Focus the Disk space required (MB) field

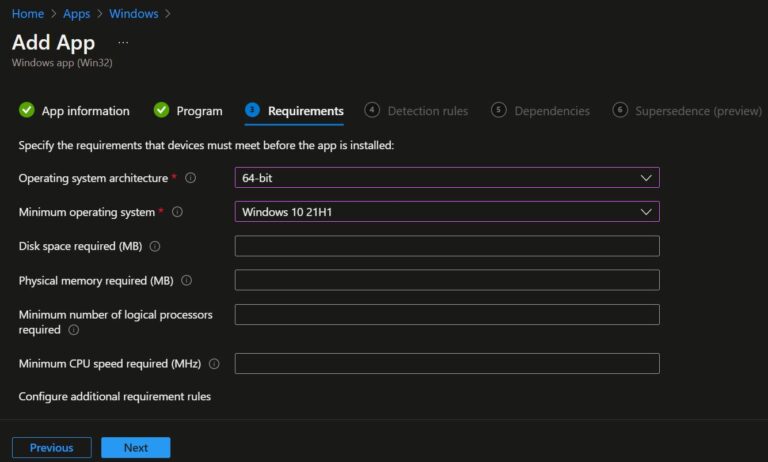(x=447, y=246)
